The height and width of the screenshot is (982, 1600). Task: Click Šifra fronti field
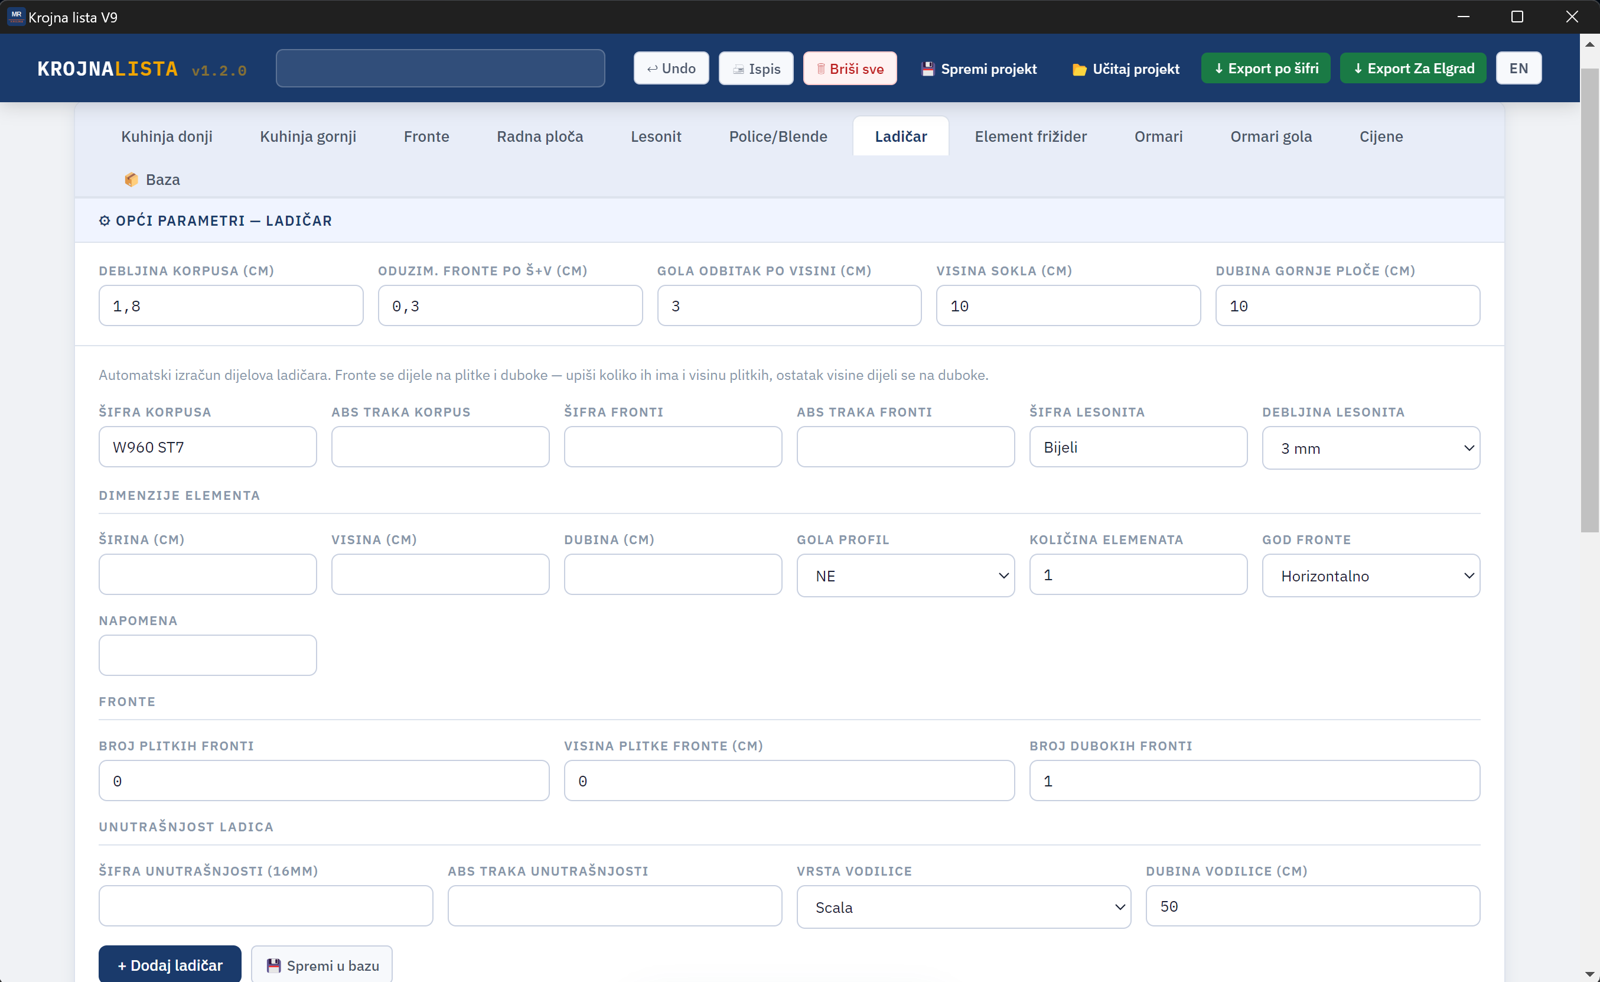coord(673,447)
